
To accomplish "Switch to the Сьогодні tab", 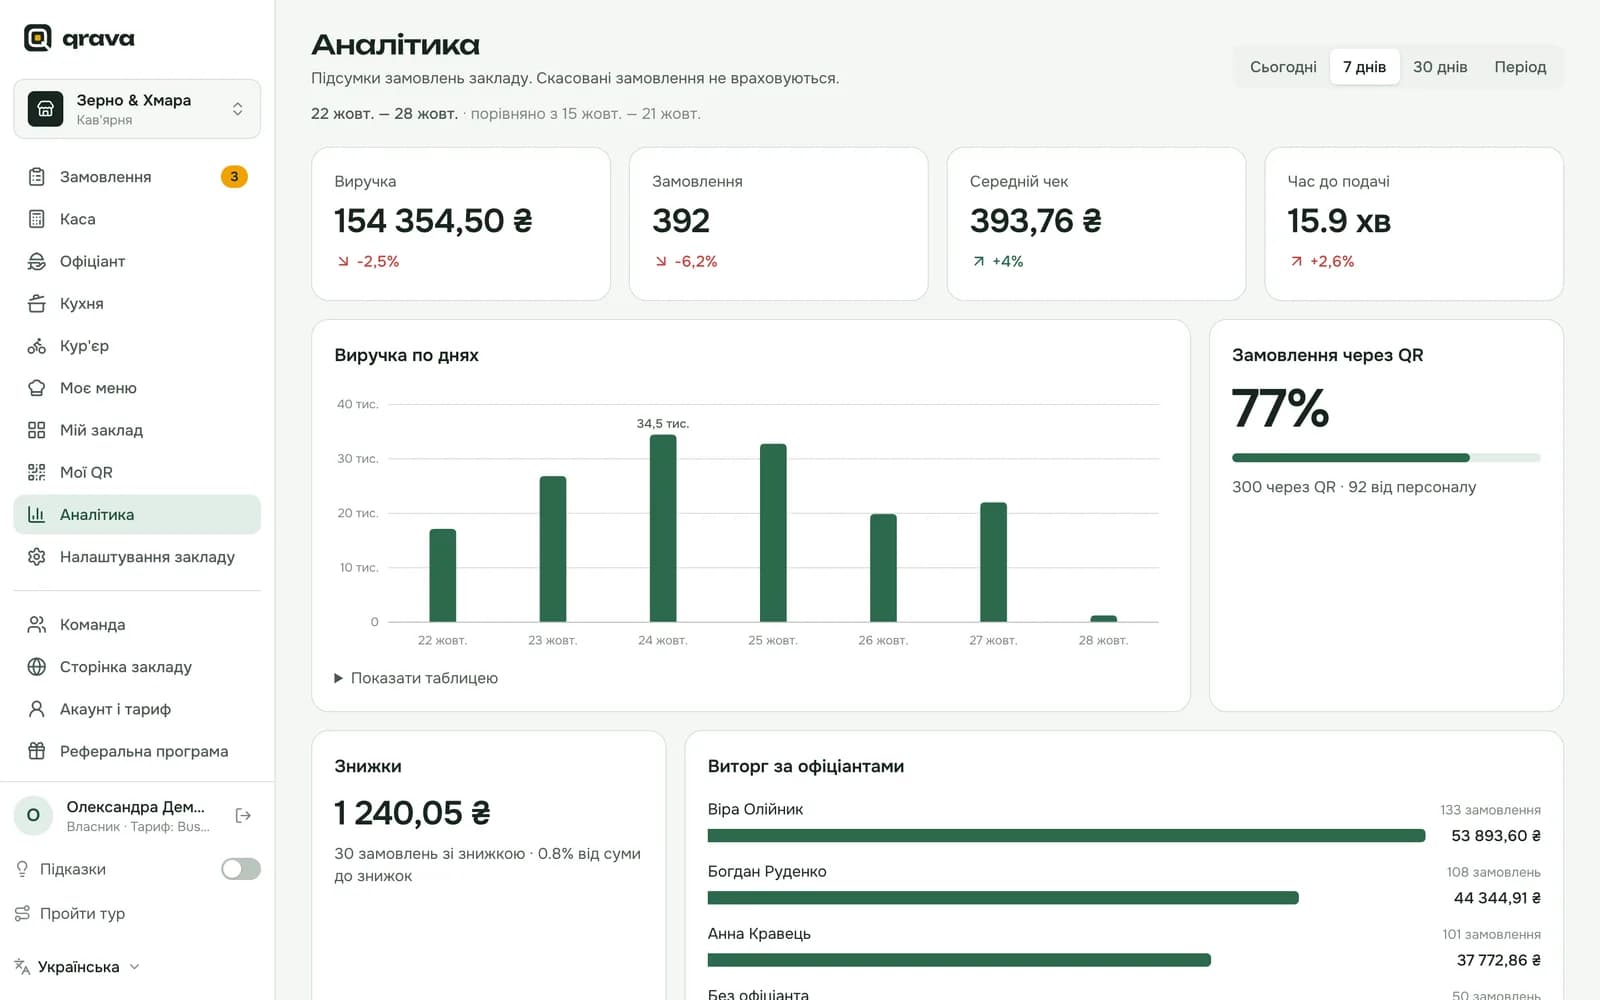I will [x=1283, y=67].
